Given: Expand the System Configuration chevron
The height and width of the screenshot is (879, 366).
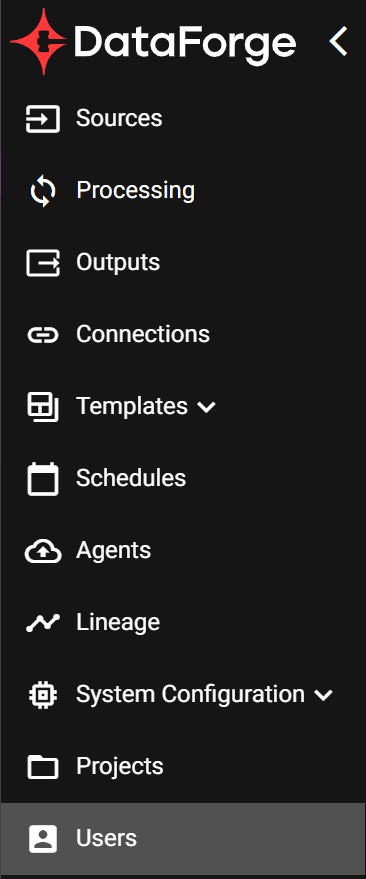Looking at the screenshot, I should click(x=323, y=696).
